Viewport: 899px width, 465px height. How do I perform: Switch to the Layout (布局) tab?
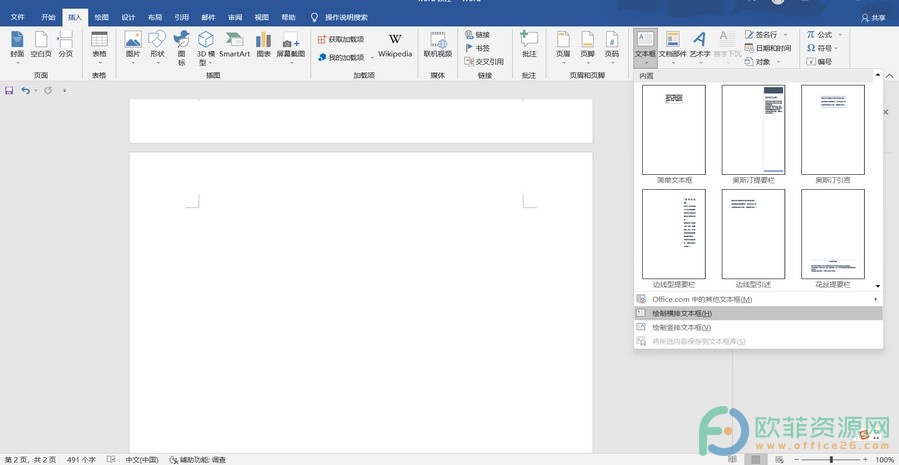155,17
